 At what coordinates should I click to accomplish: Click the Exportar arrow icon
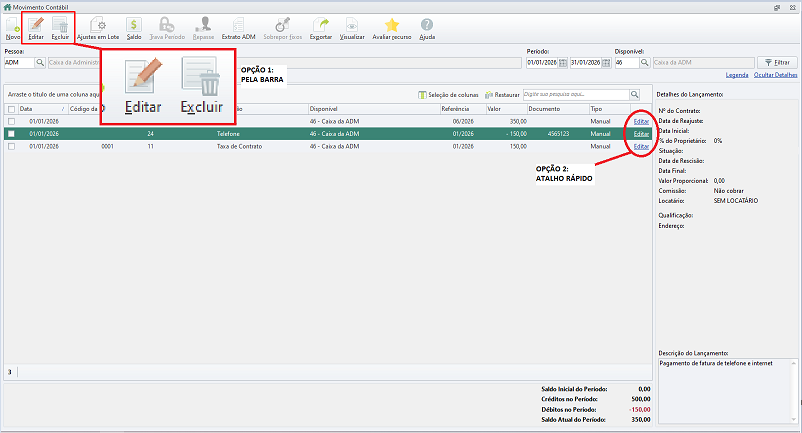point(321,29)
